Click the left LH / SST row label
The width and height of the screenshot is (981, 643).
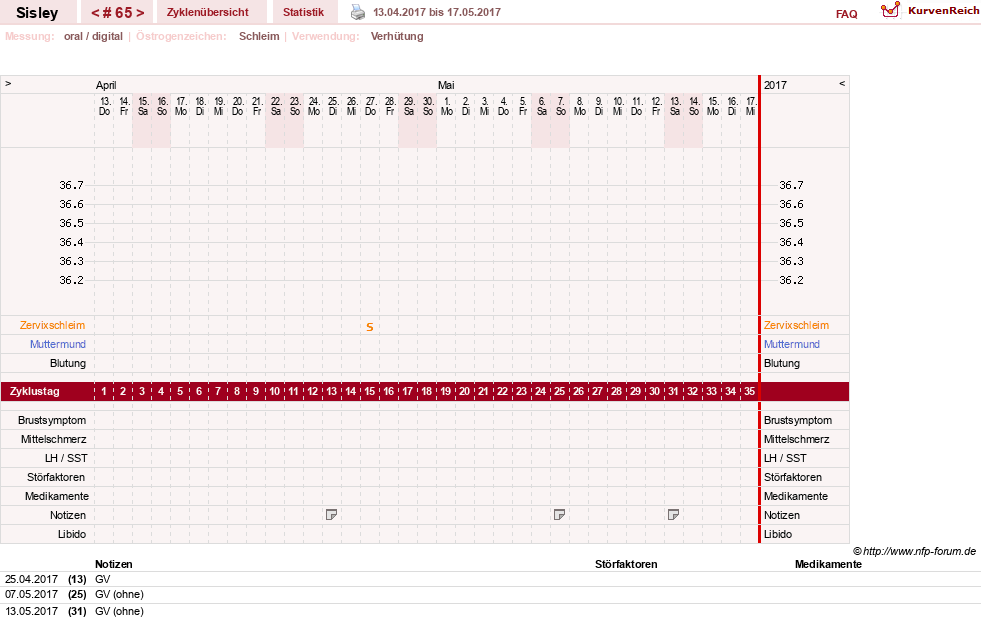66,458
